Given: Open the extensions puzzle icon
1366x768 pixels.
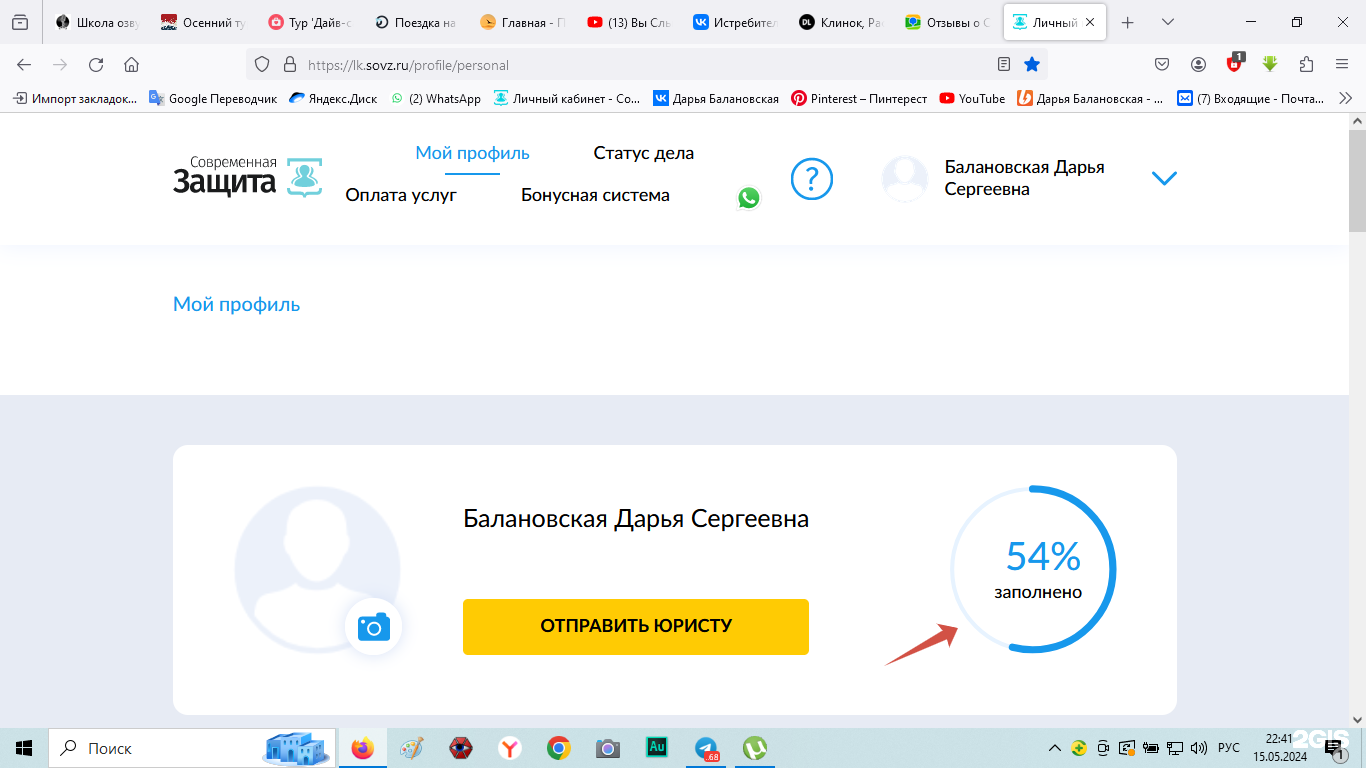Looking at the screenshot, I should coord(1306,65).
